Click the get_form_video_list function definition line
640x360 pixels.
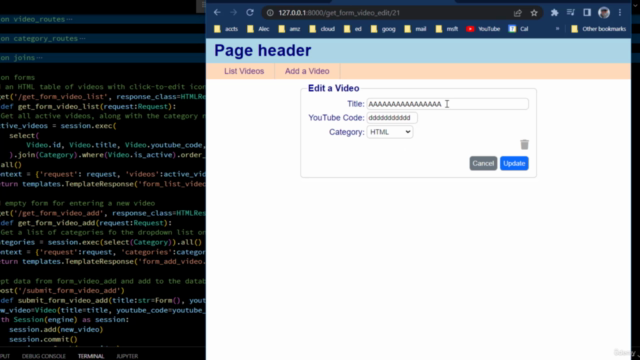pos(88,107)
